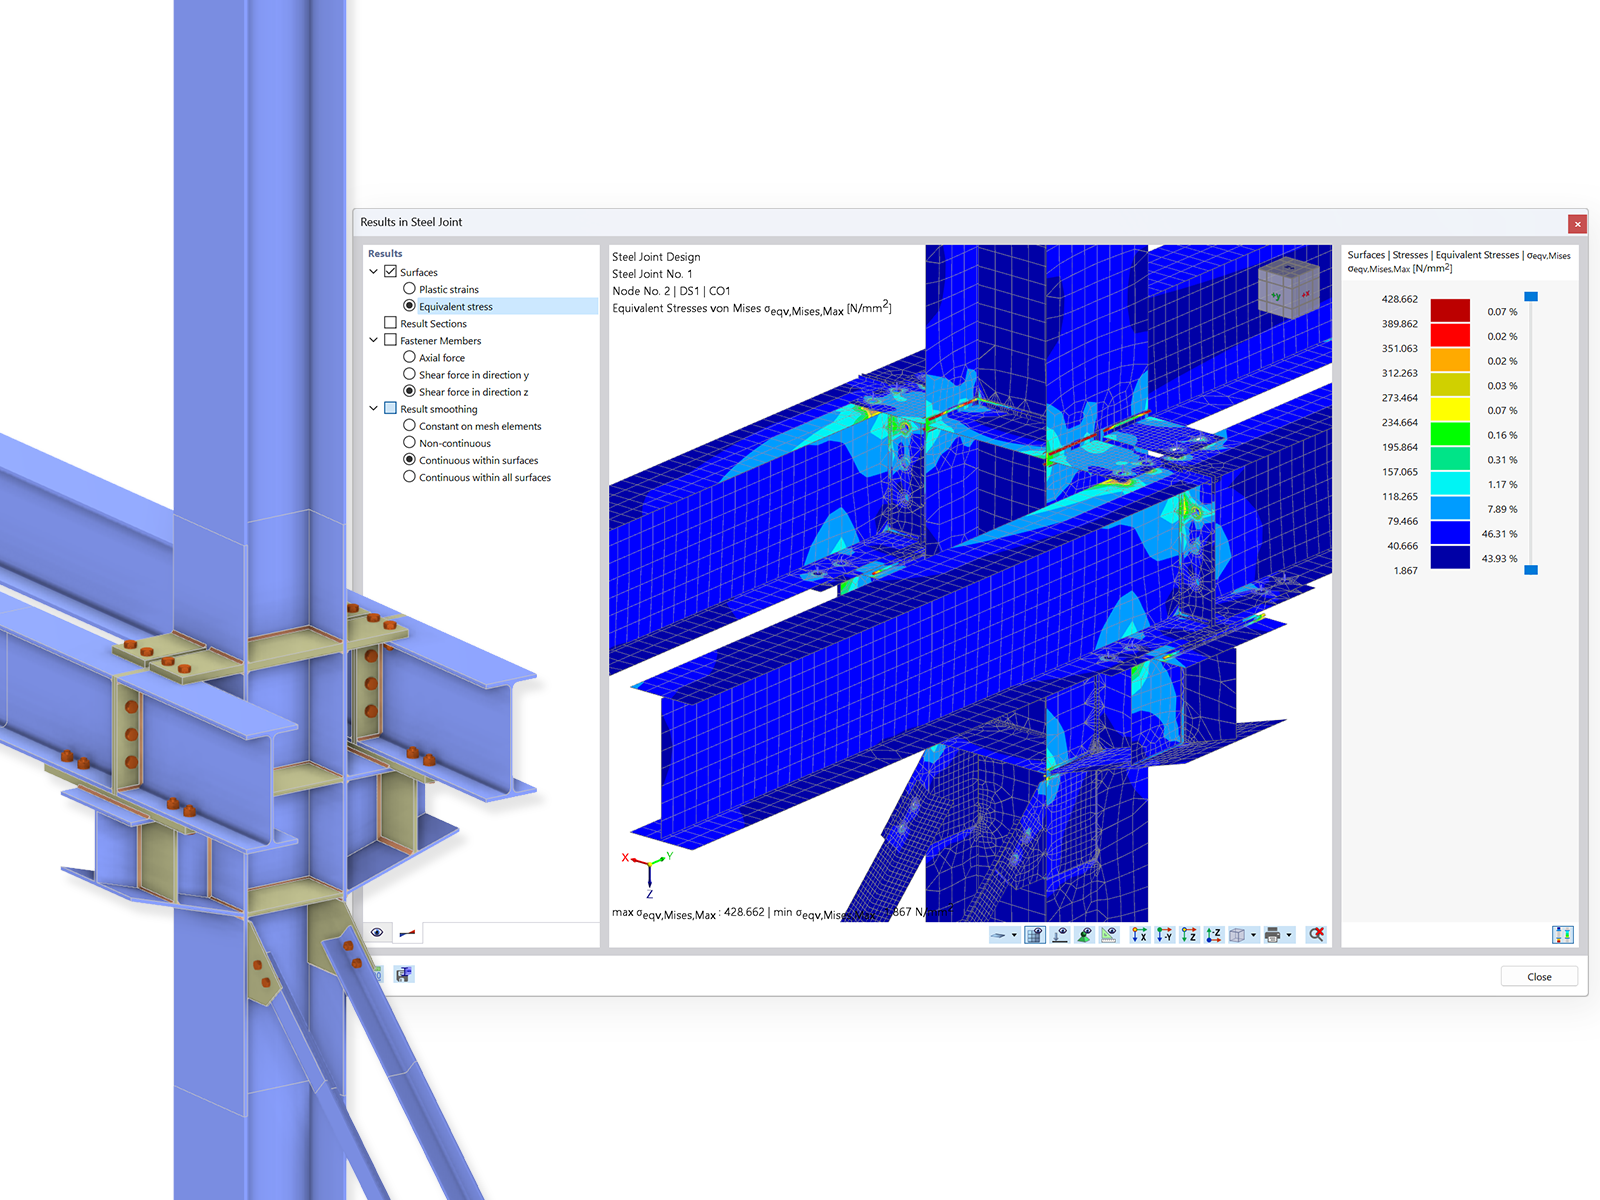The width and height of the screenshot is (1600, 1200).
Task: Check the Fastener Members checkbox
Action: click(391, 340)
